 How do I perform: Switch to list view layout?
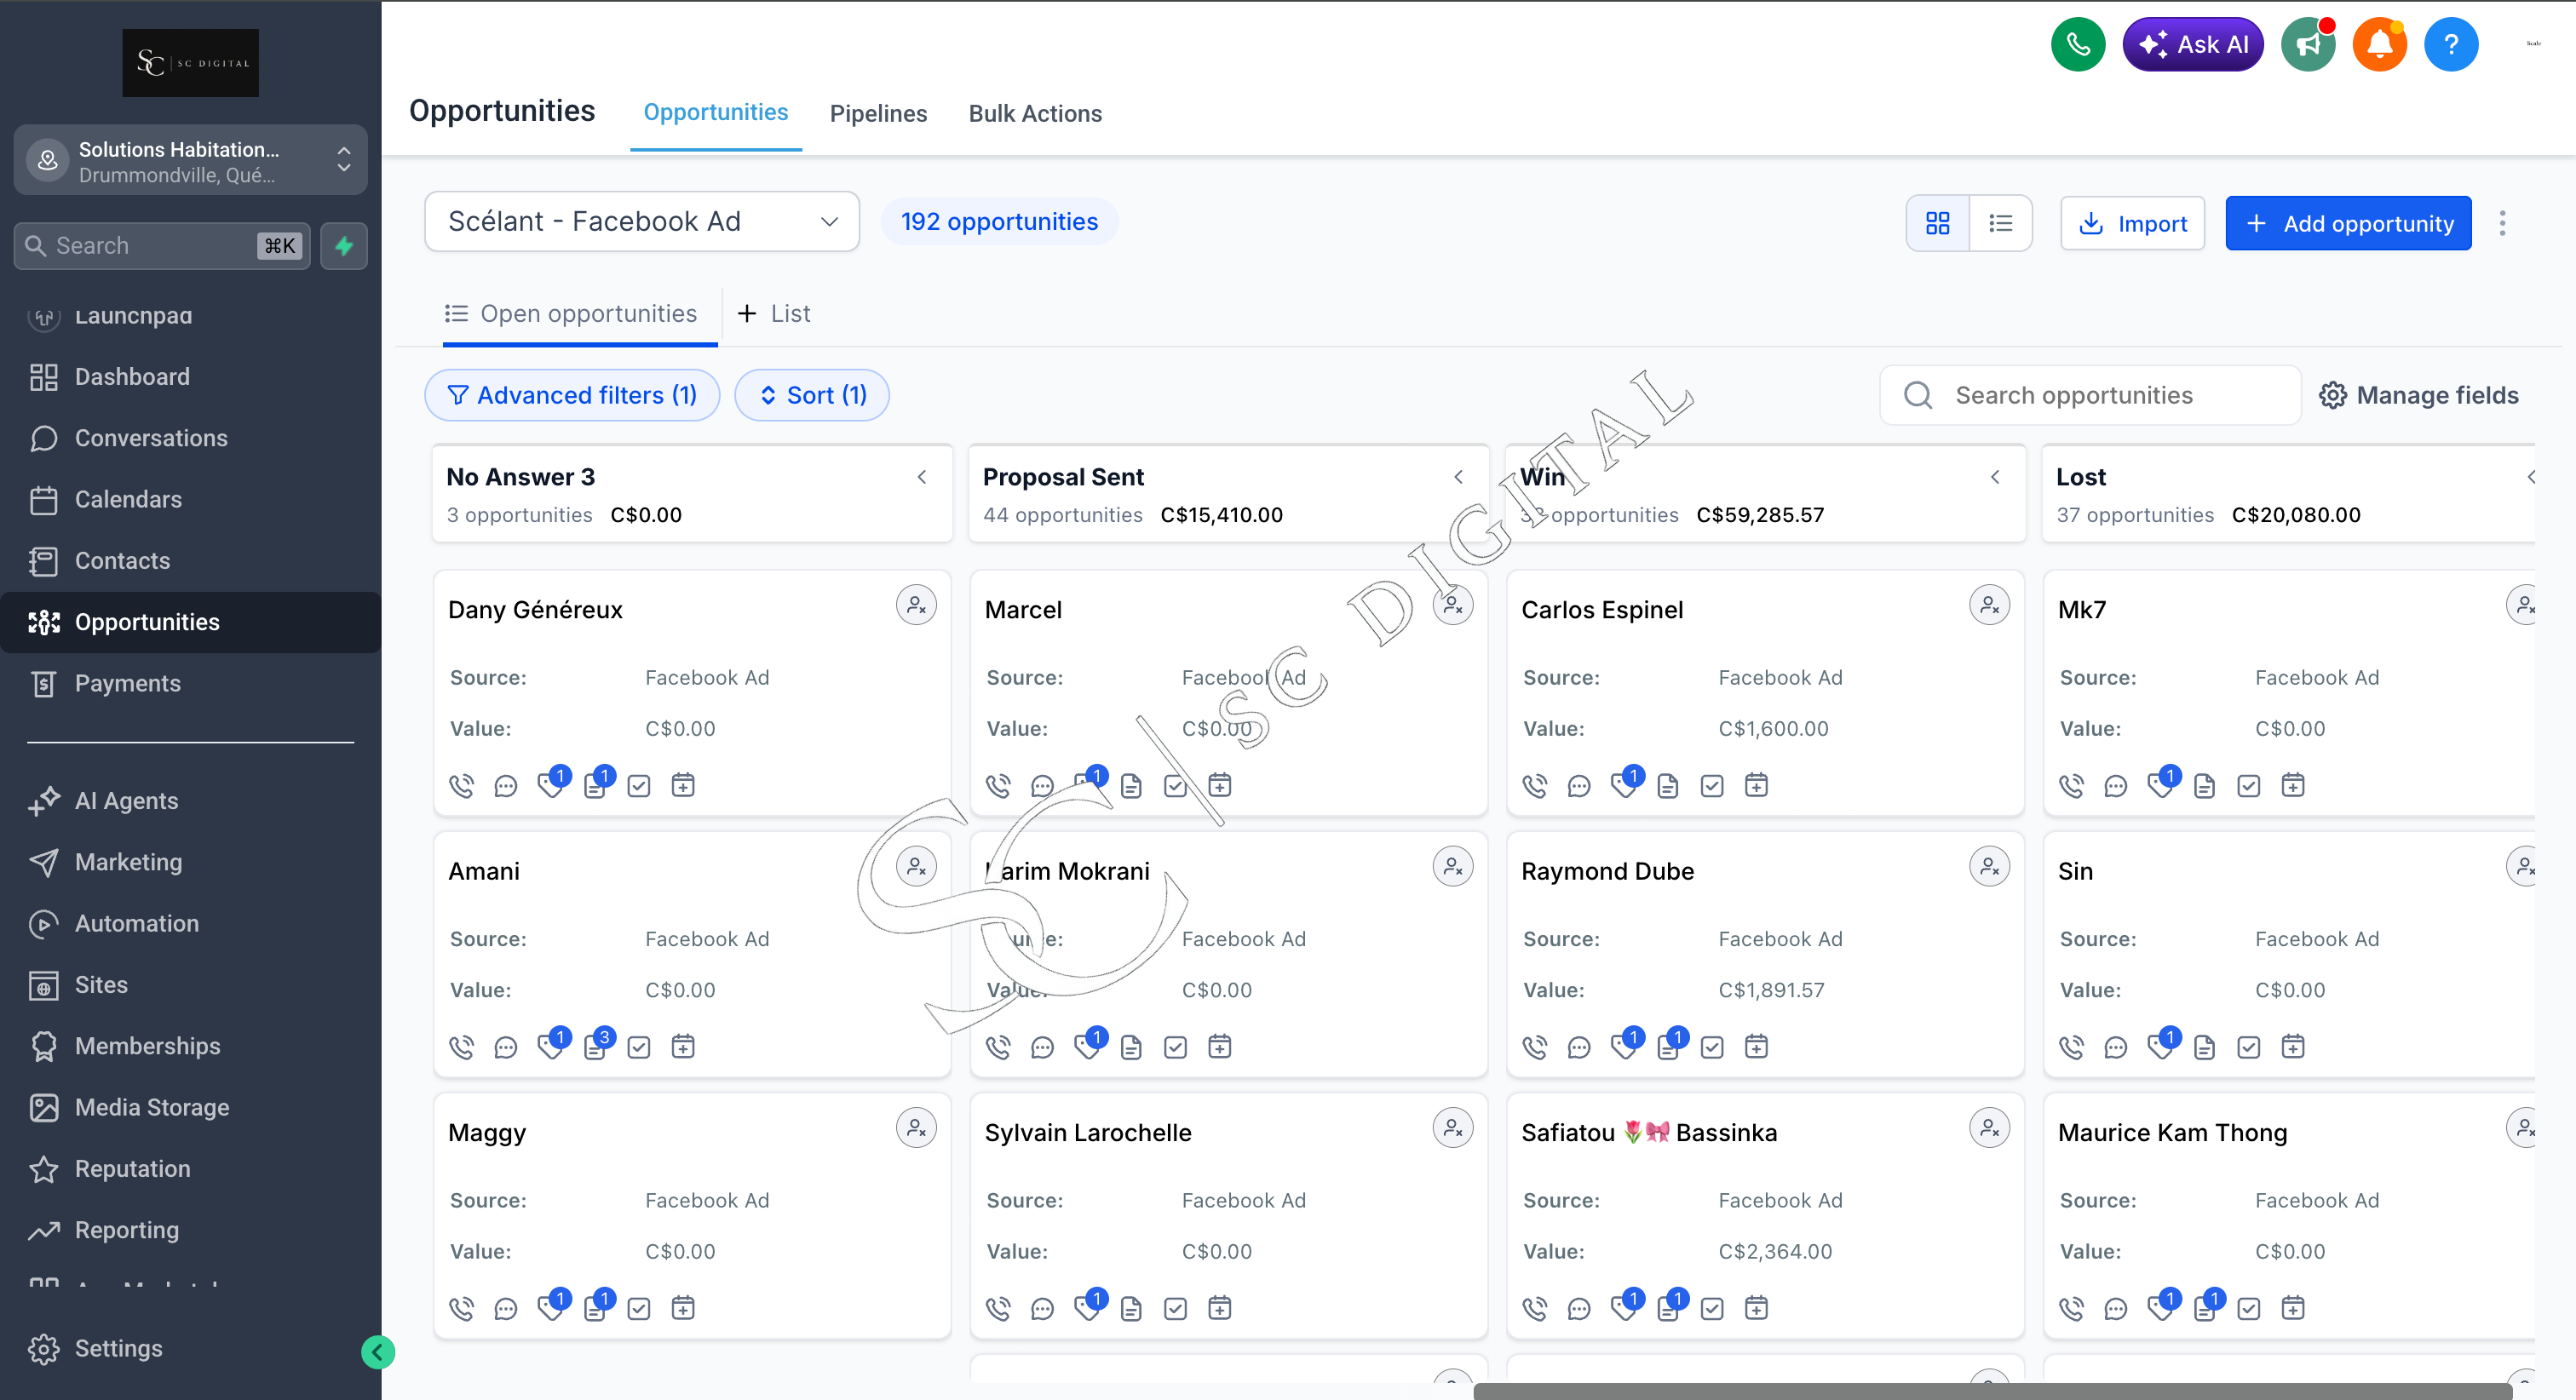click(2000, 223)
